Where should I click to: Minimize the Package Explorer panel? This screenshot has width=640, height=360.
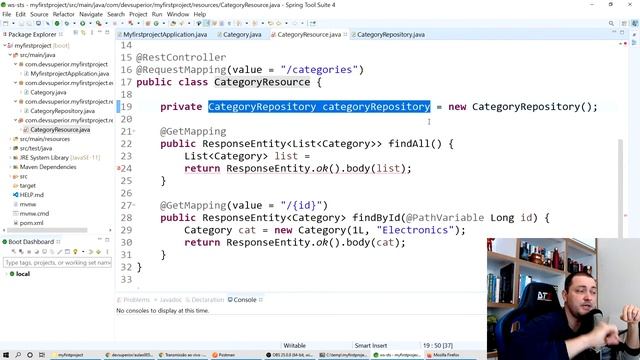(100, 33)
